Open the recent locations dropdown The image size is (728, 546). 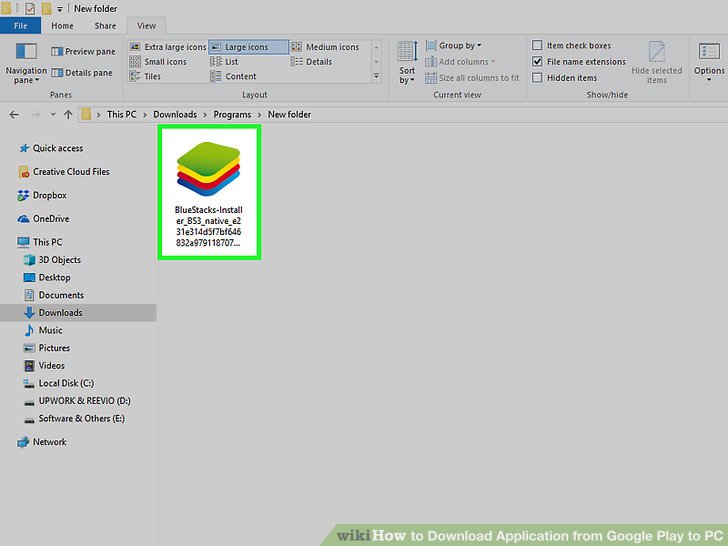point(53,115)
